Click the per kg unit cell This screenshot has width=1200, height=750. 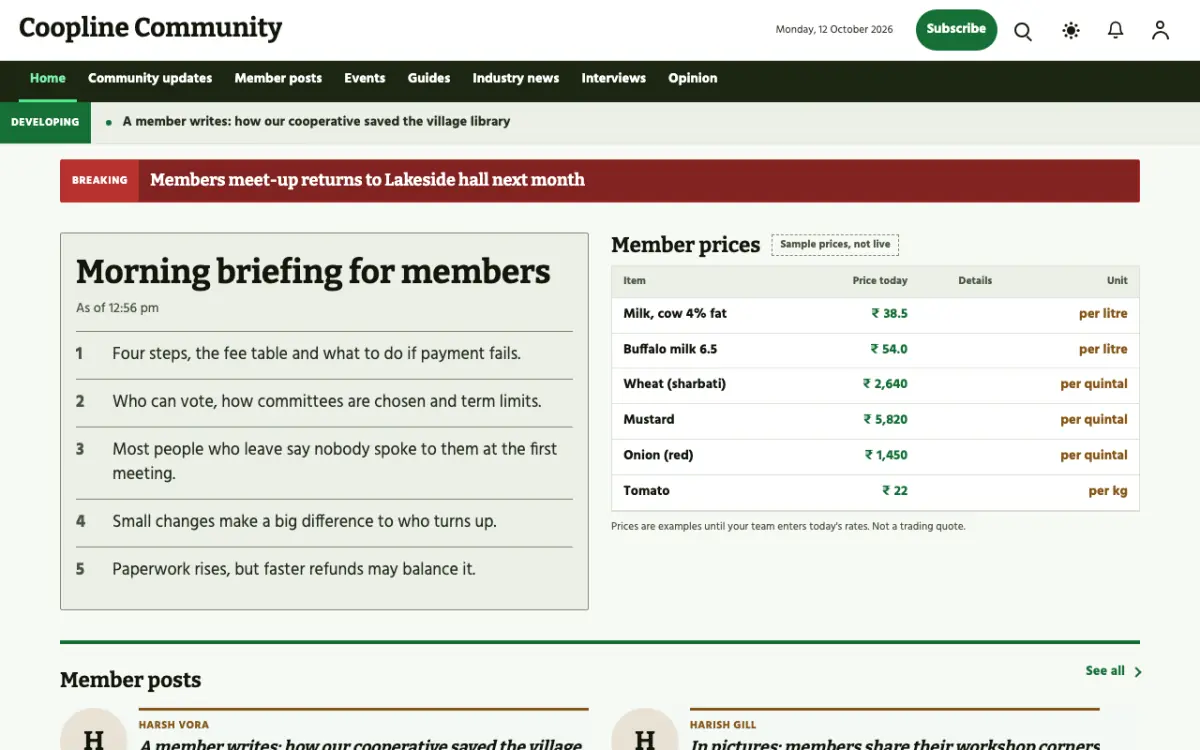pyautogui.click(x=1108, y=491)
